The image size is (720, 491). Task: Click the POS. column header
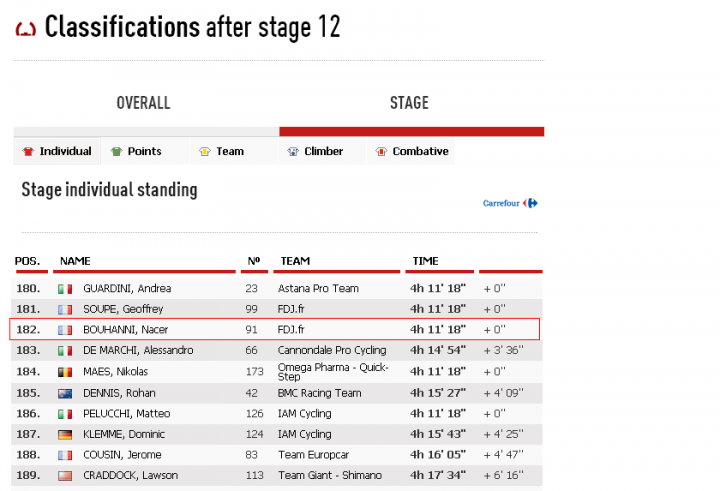(x=27, y=261)
